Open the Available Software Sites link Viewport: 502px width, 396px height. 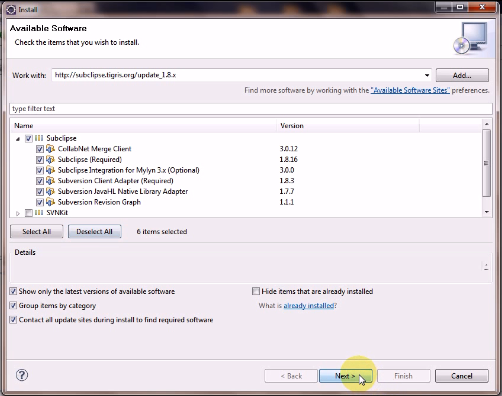tap(410, 90)
